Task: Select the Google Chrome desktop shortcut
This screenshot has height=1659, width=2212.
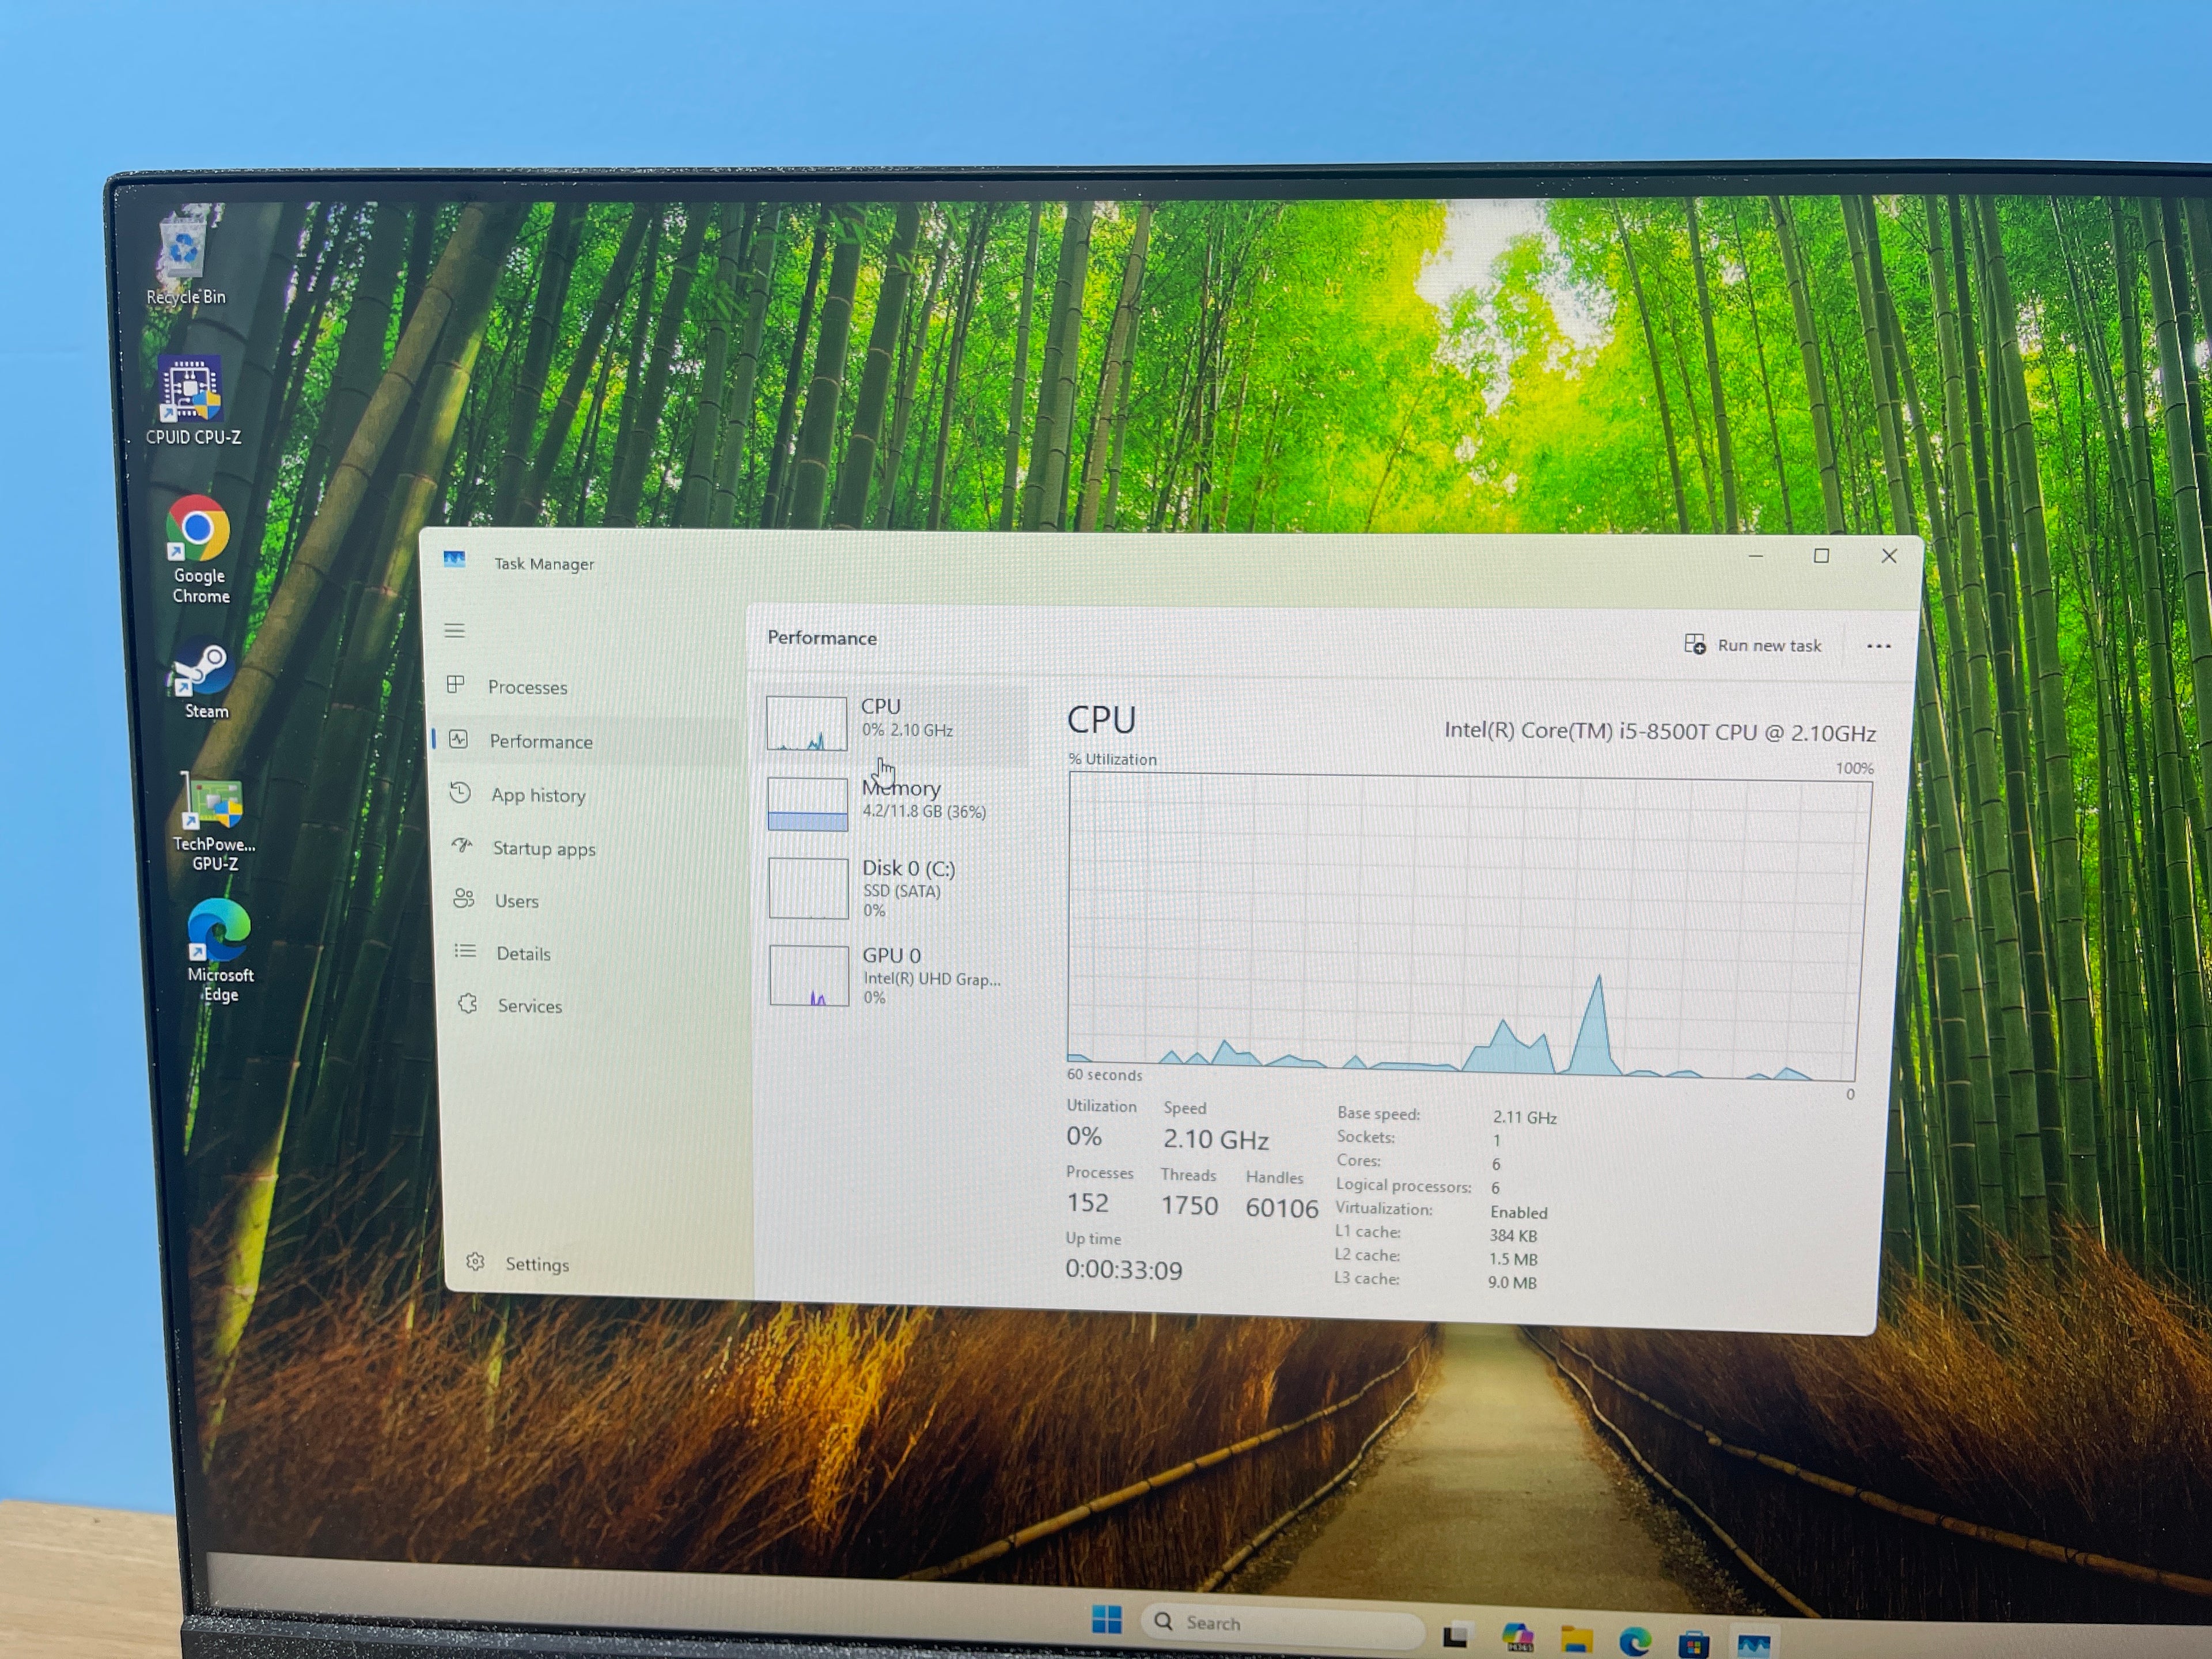Action: click(x=199, y=550)
